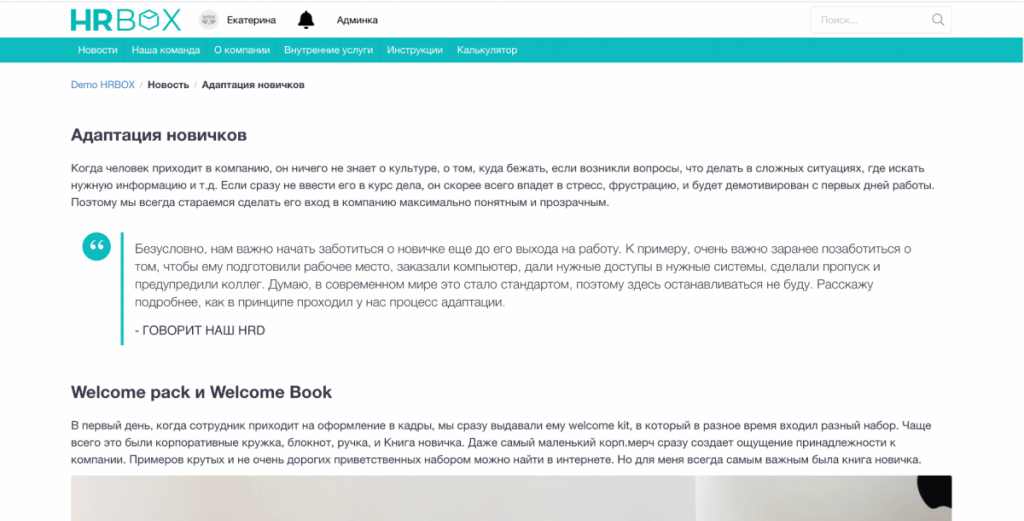Focus the Поиск search field
Screen dimensions: 1024x521
click(x=880, y=20)
